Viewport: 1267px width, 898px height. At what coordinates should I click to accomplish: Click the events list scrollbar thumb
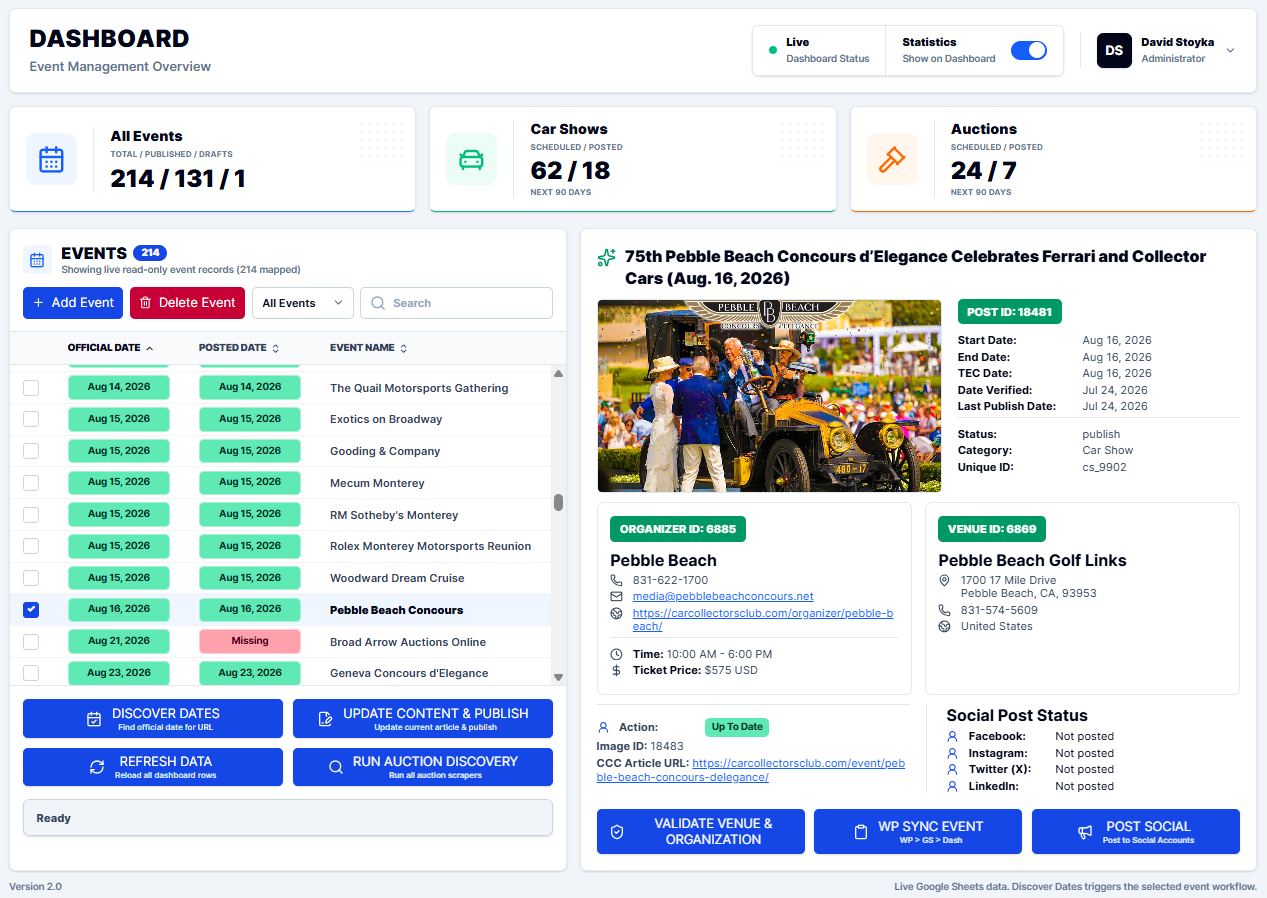tap(559, 502)
